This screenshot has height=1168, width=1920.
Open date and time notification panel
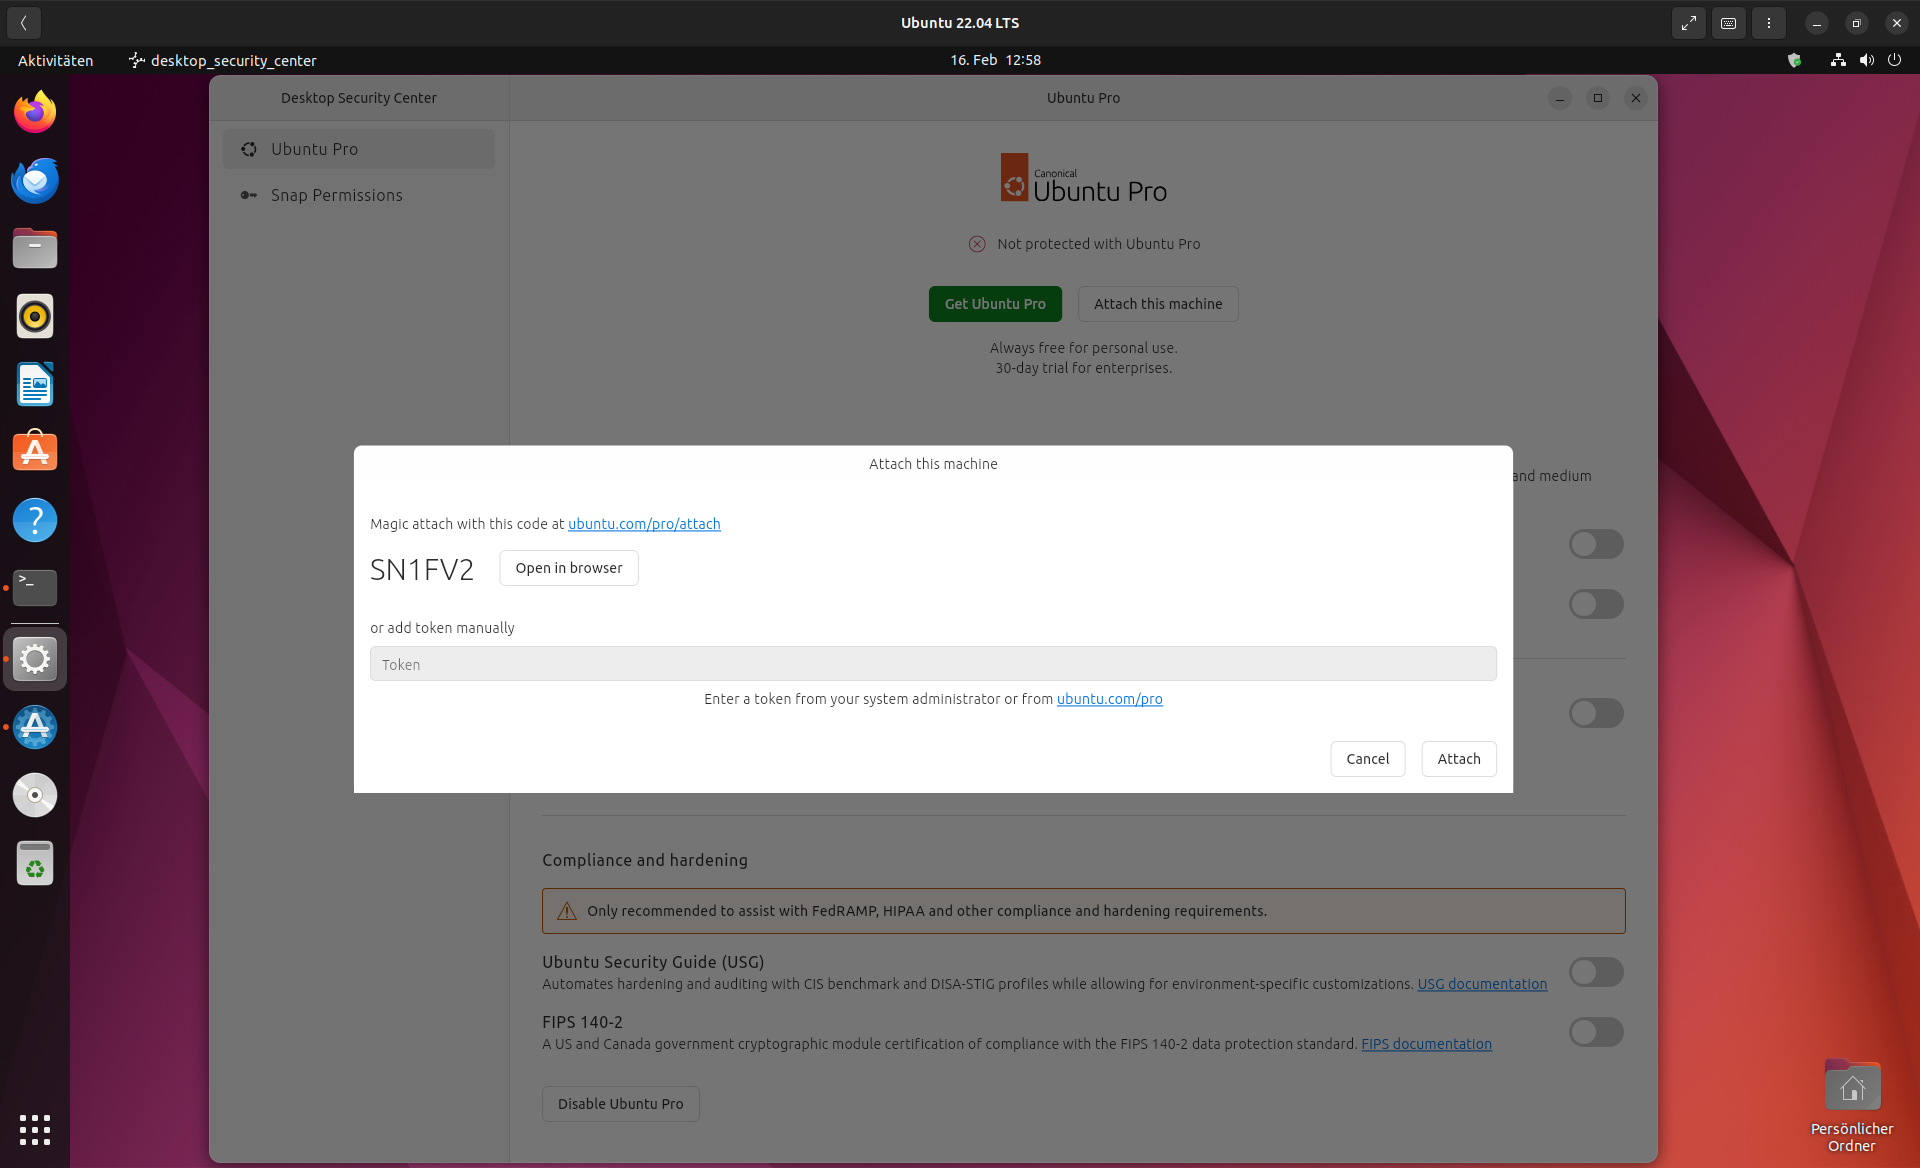point(995,60)
